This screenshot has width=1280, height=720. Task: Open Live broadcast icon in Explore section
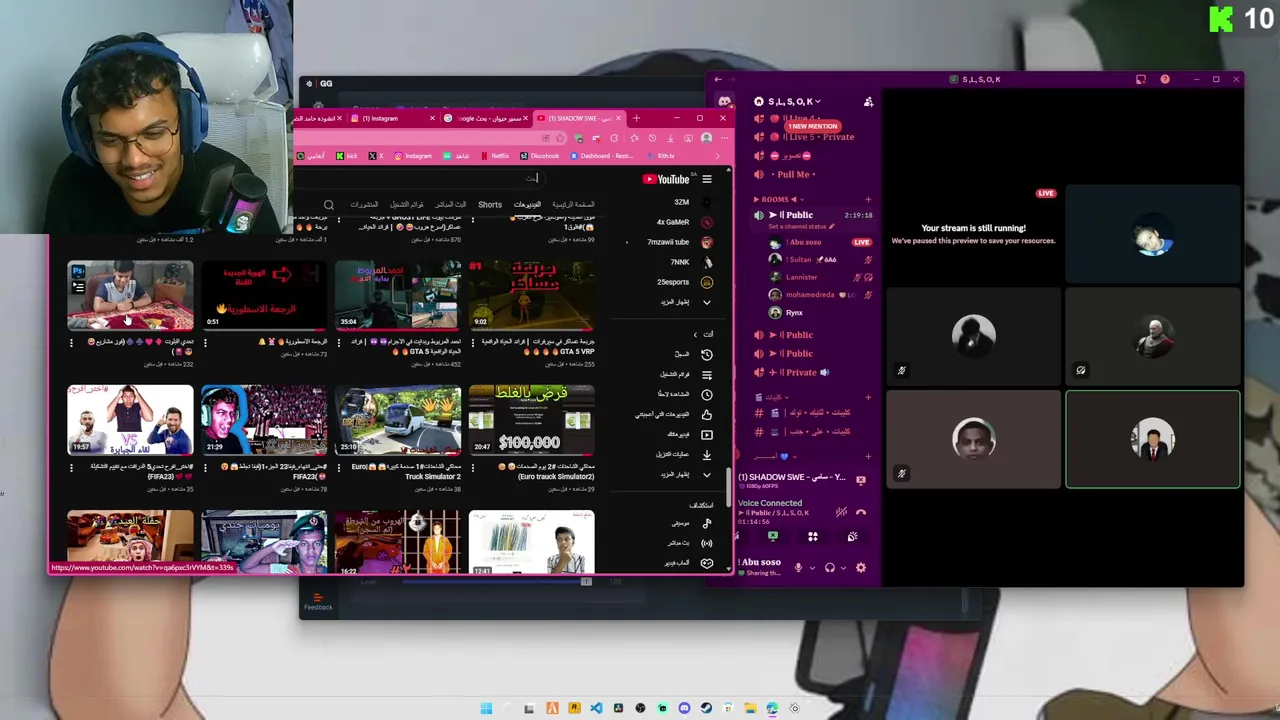tap(706, 543)
